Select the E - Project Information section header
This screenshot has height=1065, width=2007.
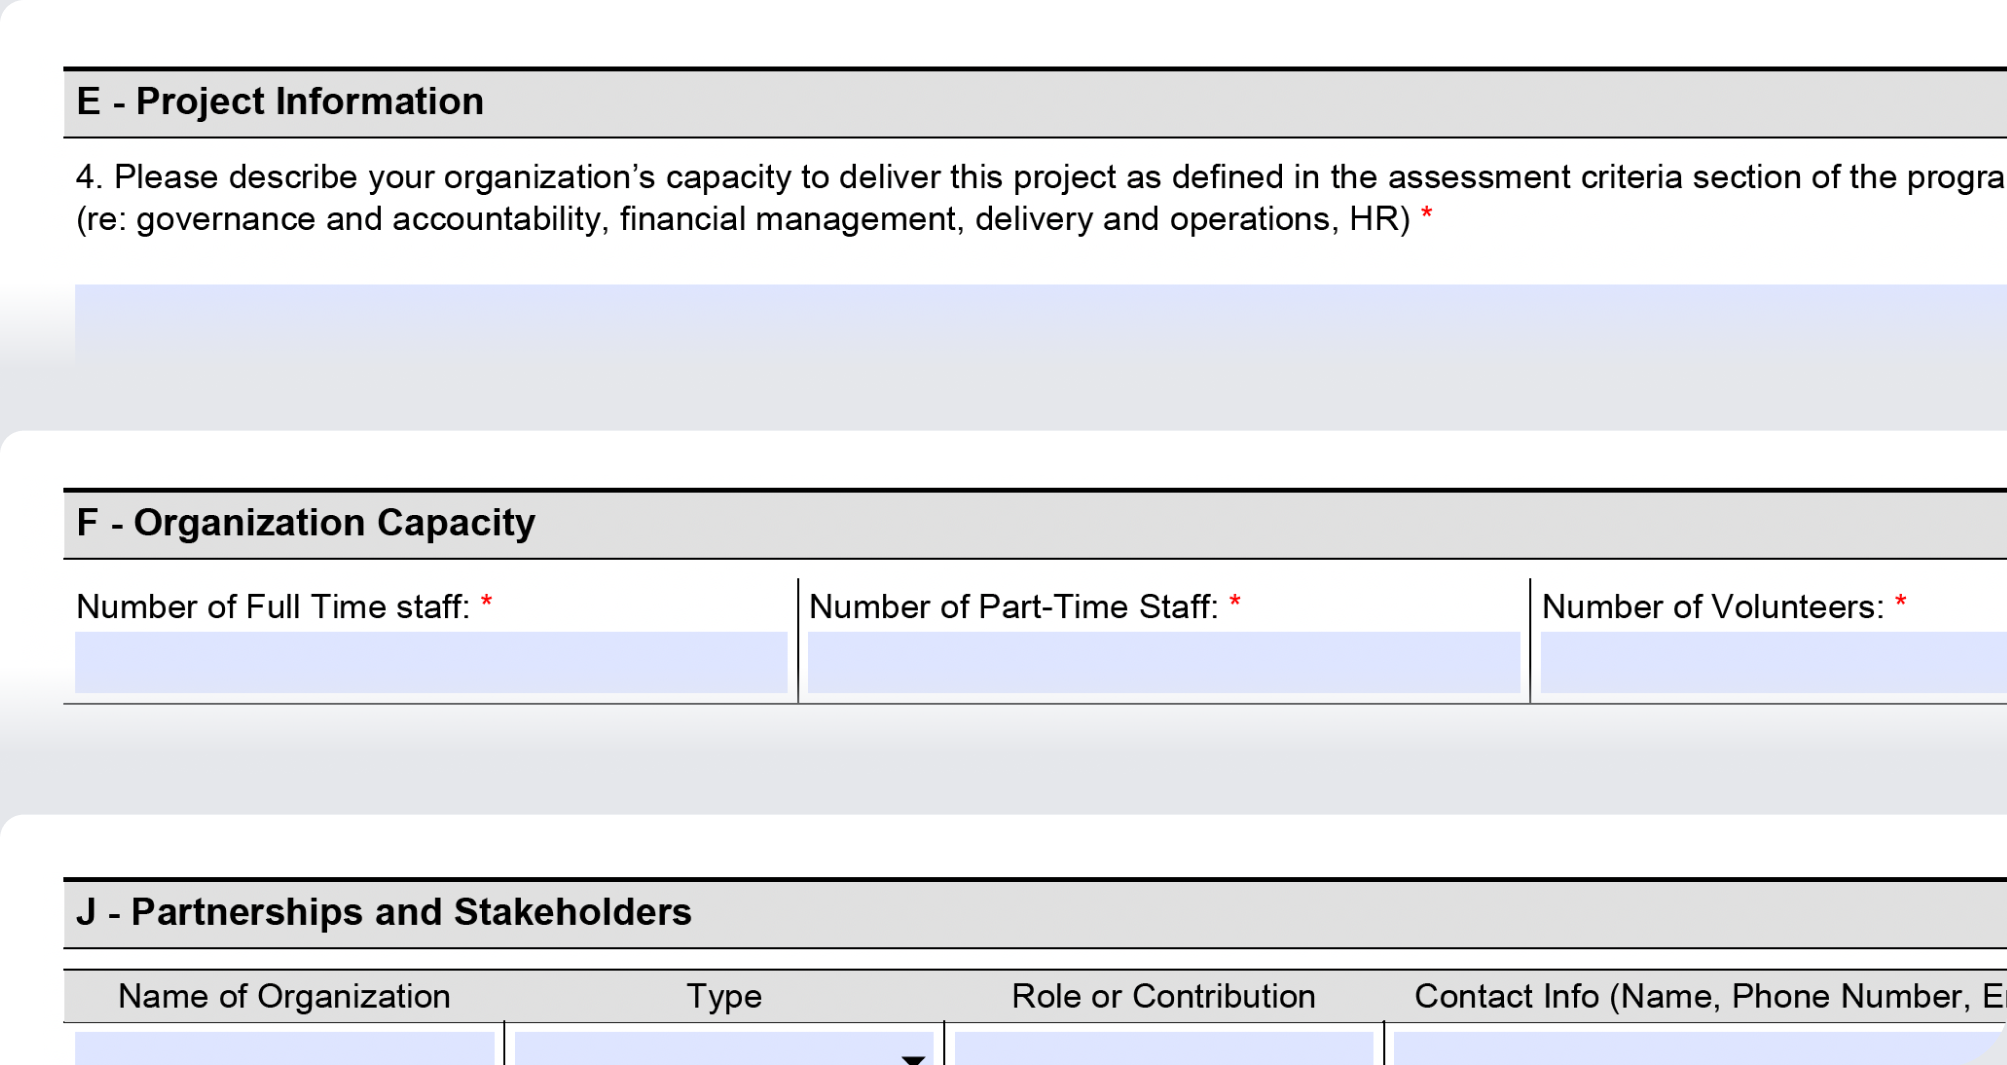click(280, 100)
